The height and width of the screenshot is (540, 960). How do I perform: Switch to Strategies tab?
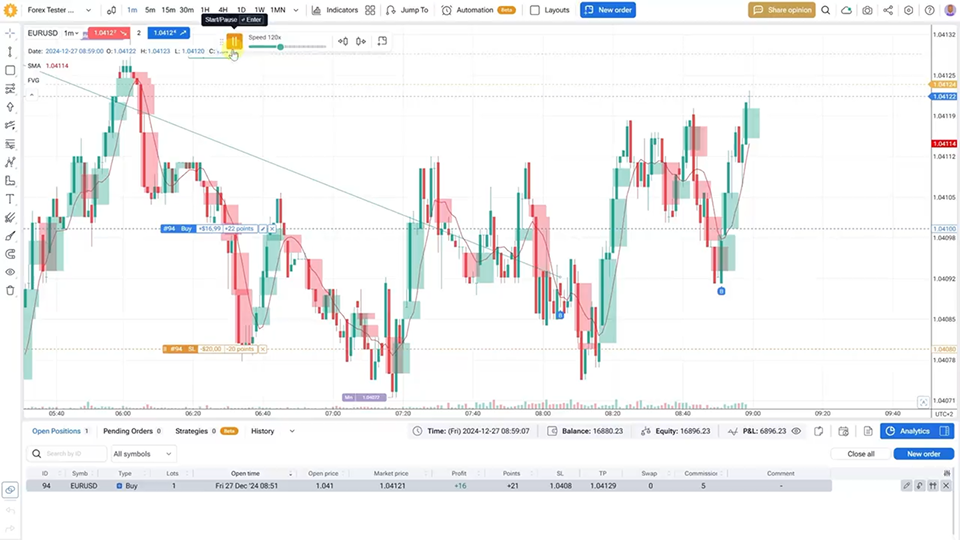pyautogui.click(x=206, y=431)
